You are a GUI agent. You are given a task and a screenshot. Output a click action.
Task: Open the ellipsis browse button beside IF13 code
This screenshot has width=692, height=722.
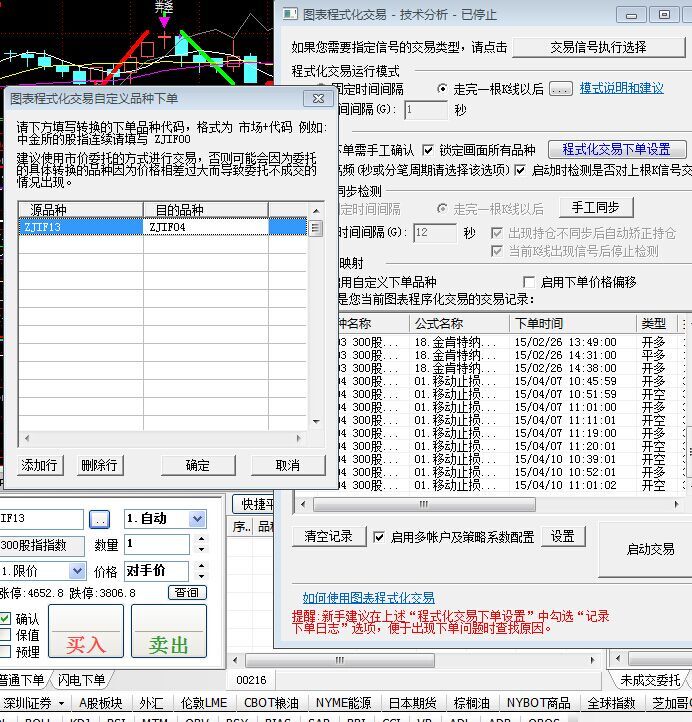[99, 519]
